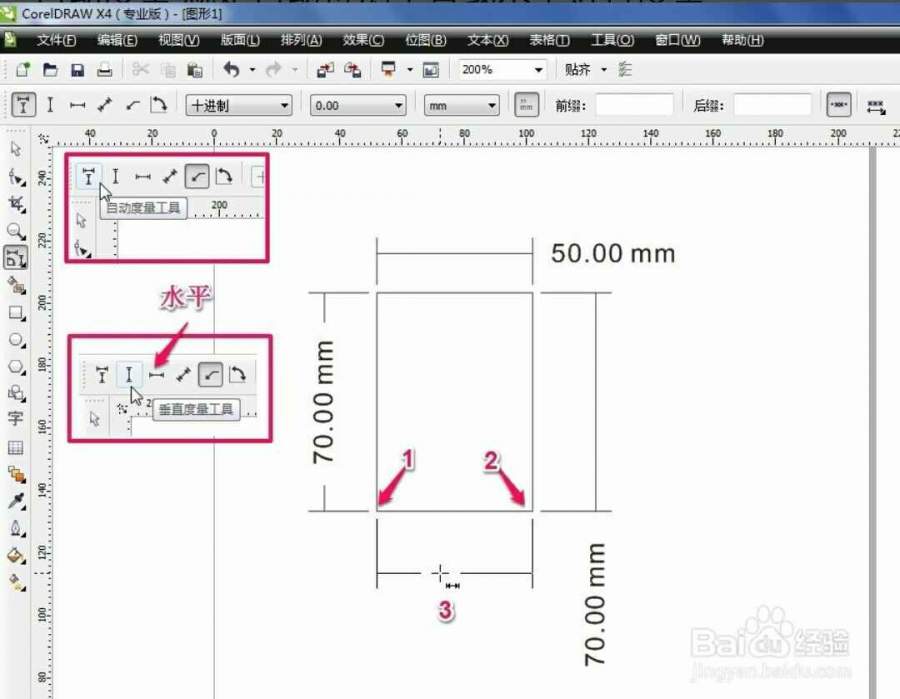Image resolution: width=900 pixels, height=699 pixels.
Task: Click the Export icon in the toolbar
Action: coord(352,70)
